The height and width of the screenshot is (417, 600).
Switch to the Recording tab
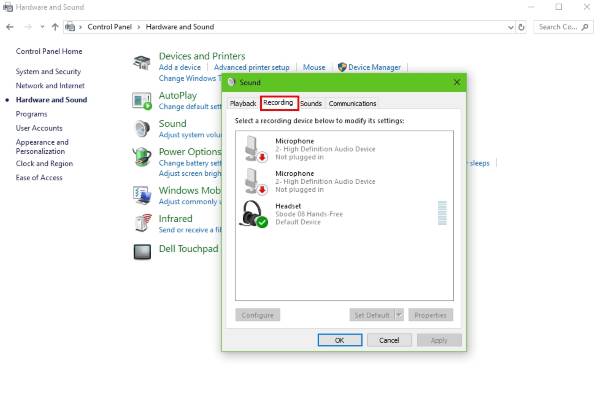point(279,103)
